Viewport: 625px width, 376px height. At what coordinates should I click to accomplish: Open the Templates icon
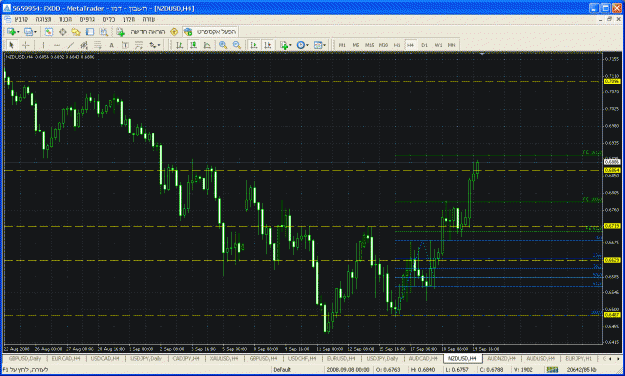tap(318, 45)
